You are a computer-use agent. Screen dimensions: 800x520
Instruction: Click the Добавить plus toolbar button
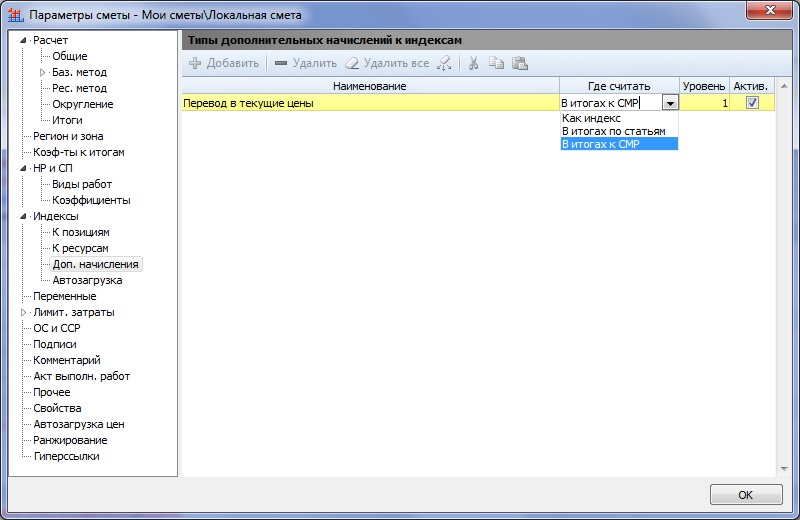click(224, 63)
